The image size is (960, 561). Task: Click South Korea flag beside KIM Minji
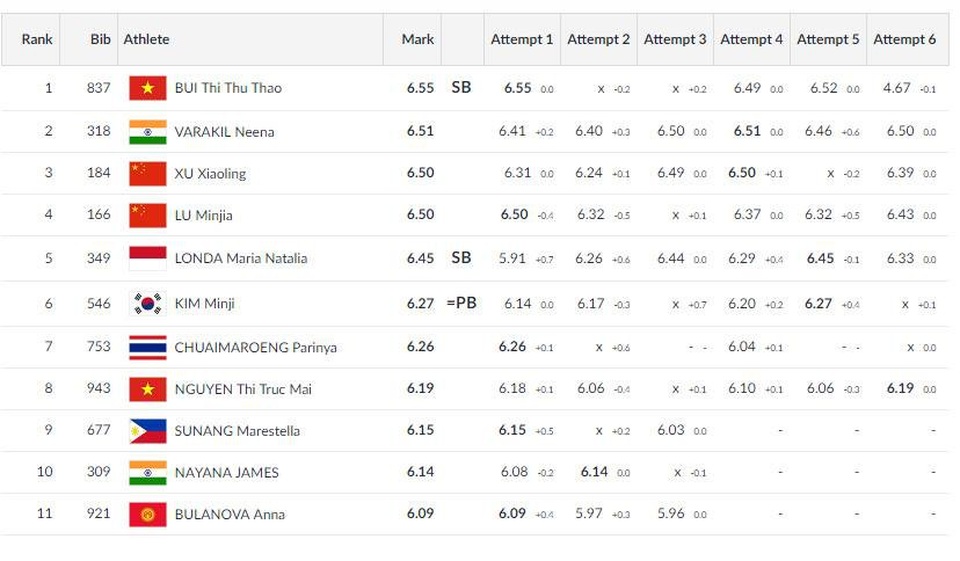point(148,304)
